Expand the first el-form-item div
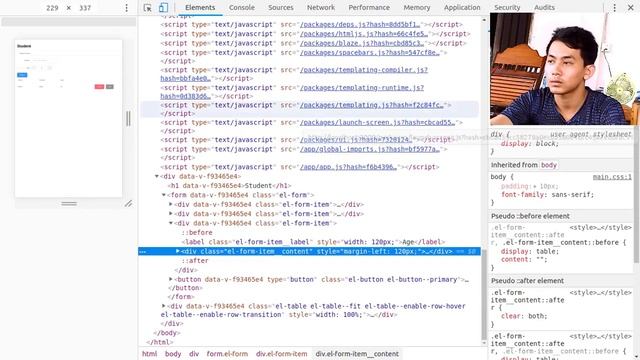This screenshot has width=640, height=360. point(171,204)
